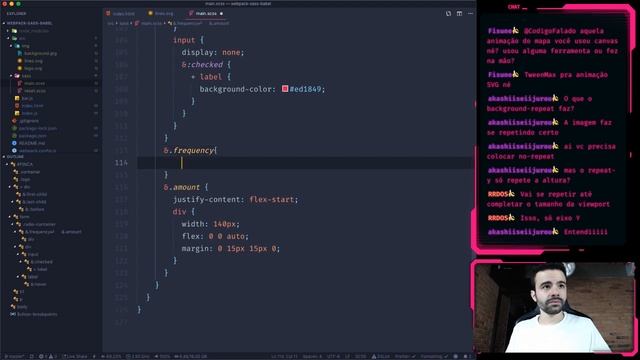Click the '&.frequency{' selector line
Viewport: 640px width, 360px height.
(x=190, y=150)
